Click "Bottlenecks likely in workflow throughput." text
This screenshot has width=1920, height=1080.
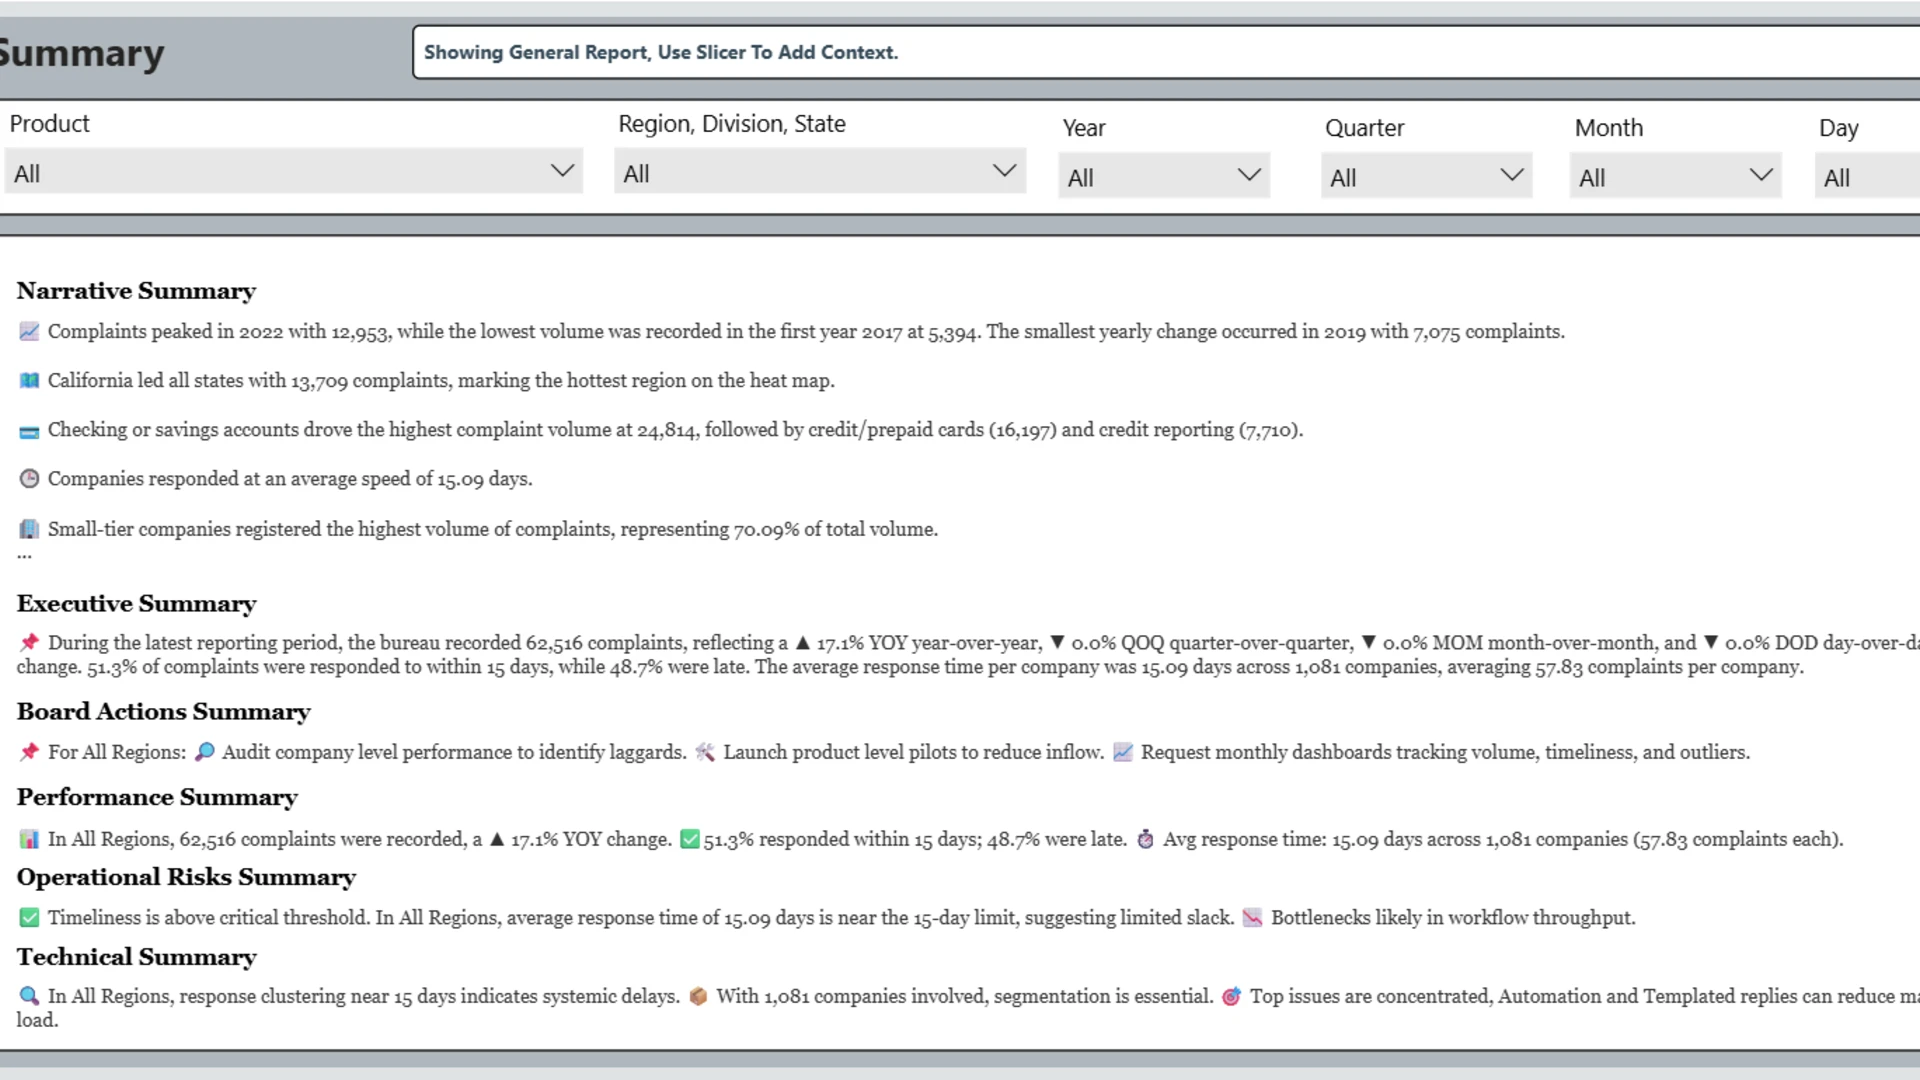tap(1453, 918)
